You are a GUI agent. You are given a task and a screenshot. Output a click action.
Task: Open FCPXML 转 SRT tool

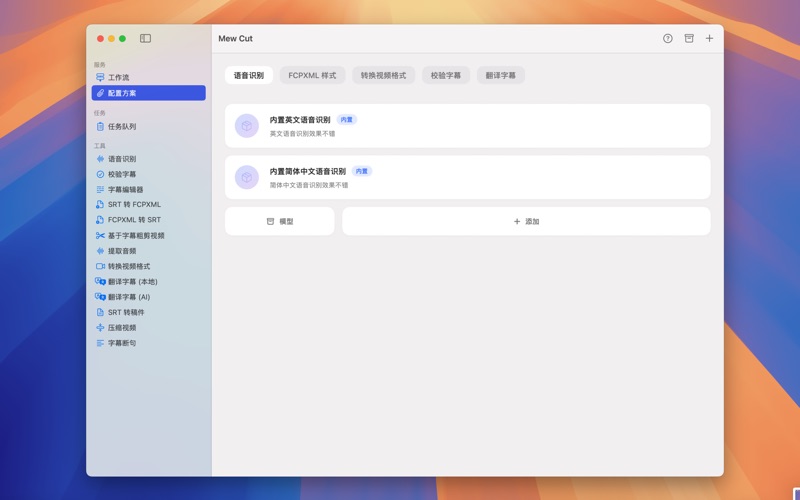pos(148,220)
